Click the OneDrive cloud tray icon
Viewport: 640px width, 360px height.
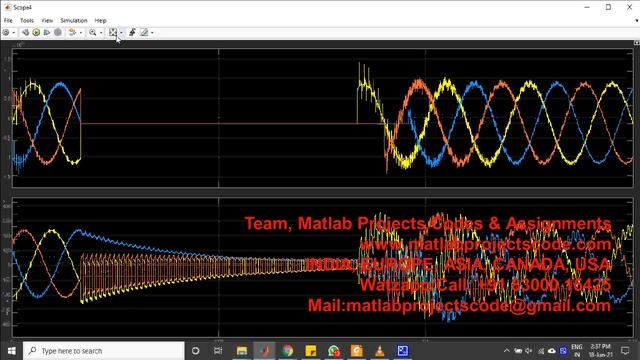pyautogui.click(x=552, y=351)
